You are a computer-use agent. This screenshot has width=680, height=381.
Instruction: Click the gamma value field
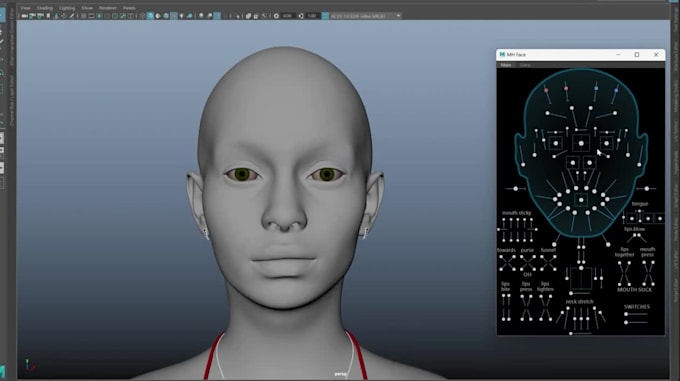[312, 16]
